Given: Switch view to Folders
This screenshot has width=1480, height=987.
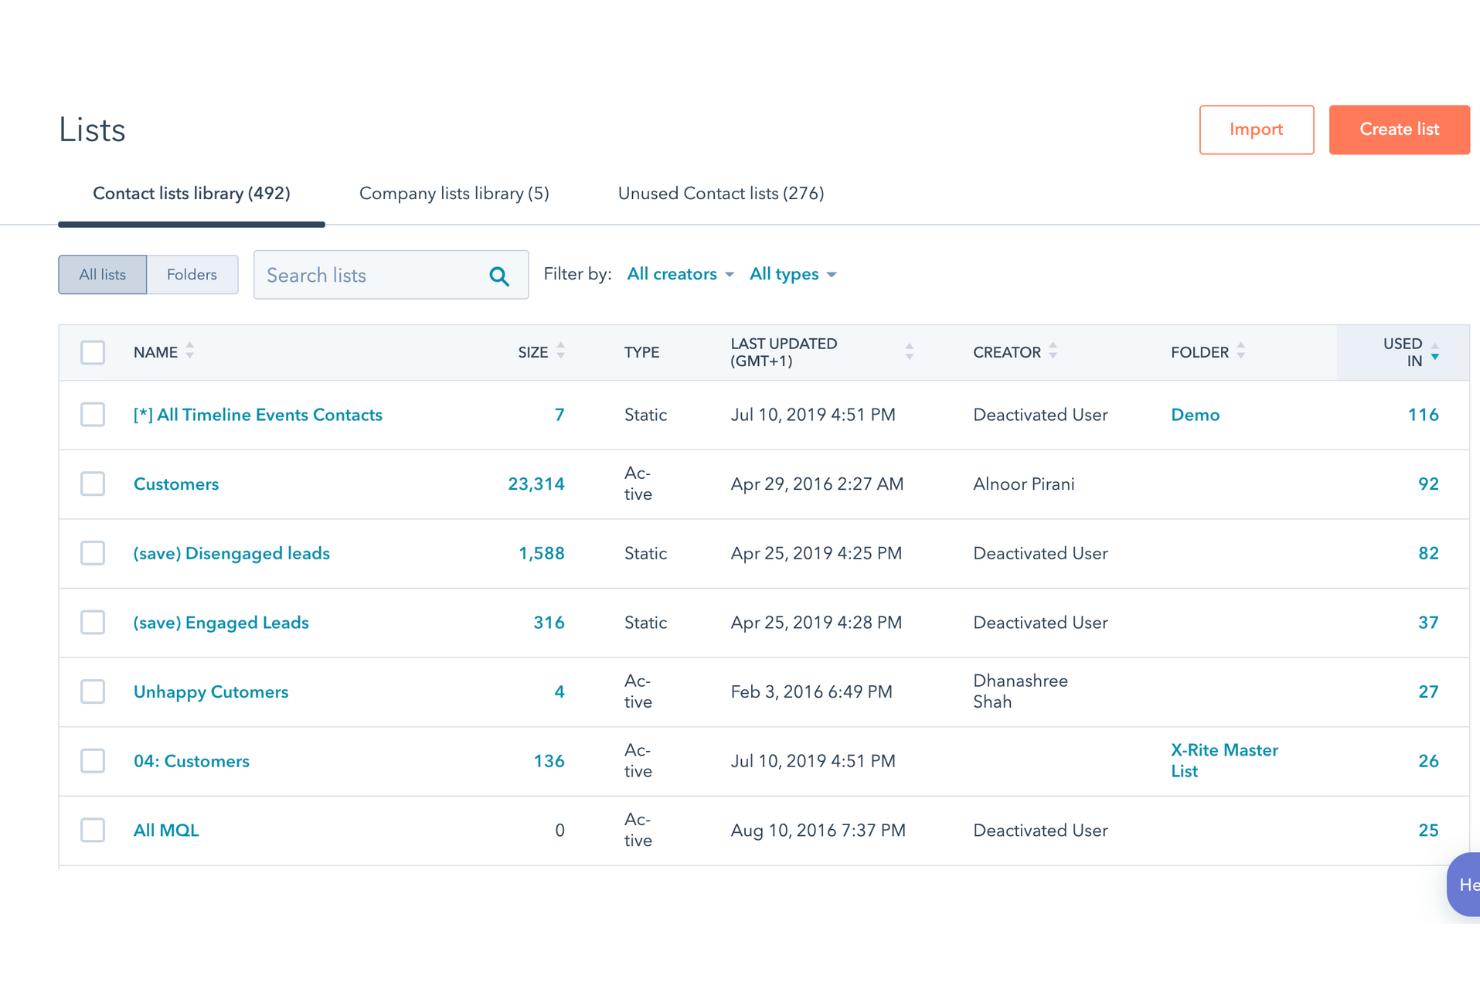Looking at the screenshot, I should coord(192,274).
